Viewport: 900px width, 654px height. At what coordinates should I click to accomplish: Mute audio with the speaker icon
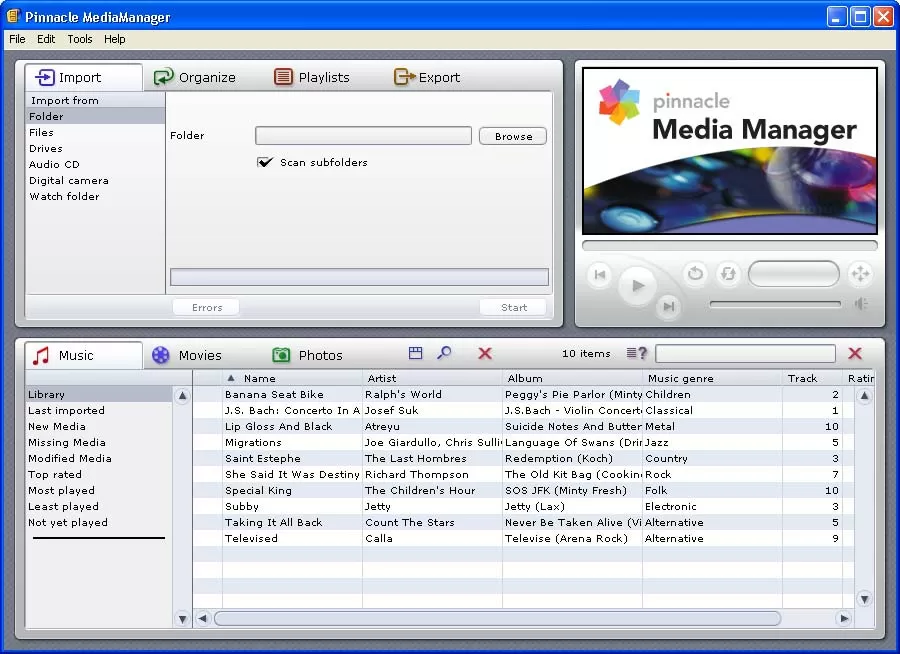tap(860, 304)
